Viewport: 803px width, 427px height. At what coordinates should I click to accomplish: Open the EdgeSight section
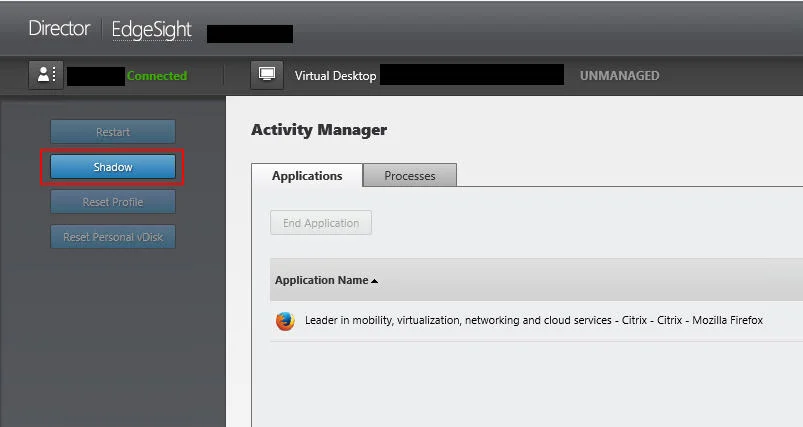coord(152,30)
